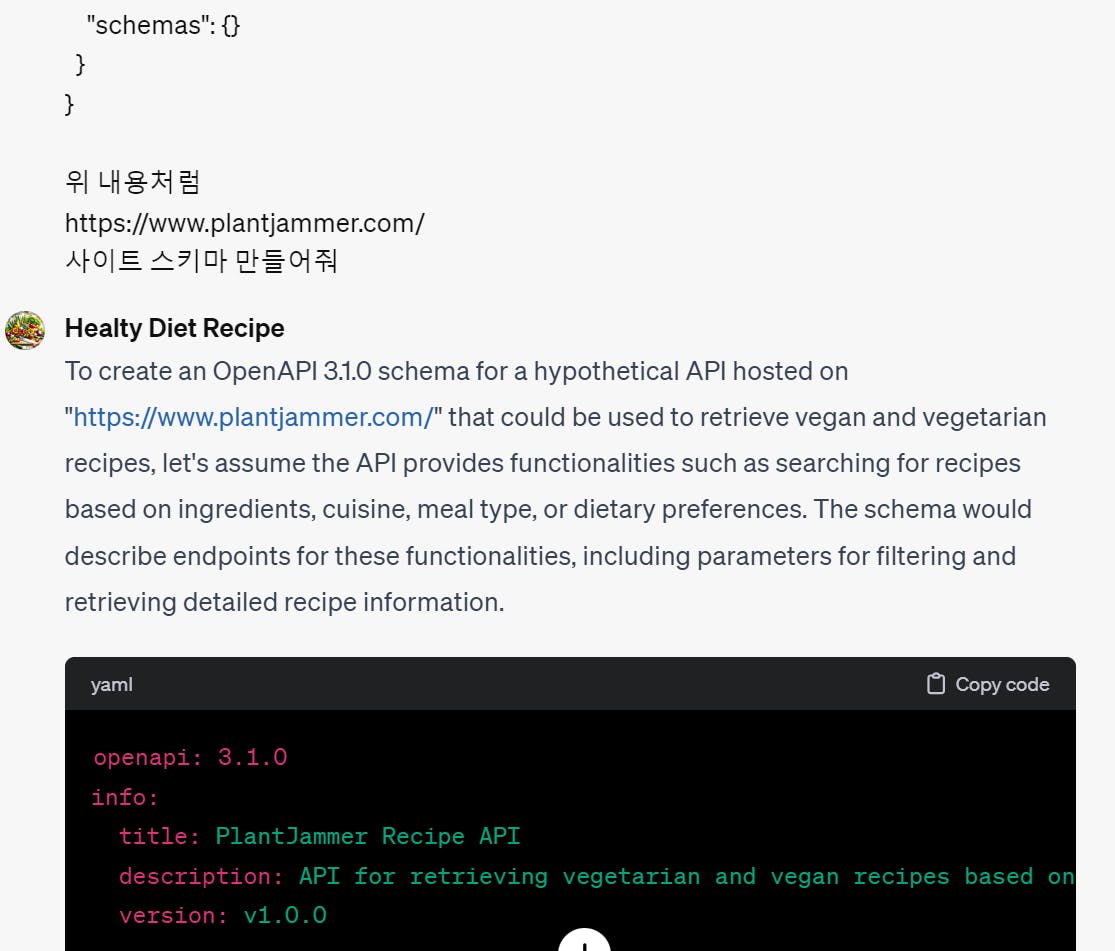Click the paragraph line starting To create an OpenAPI
The width and height of the screenshot is (1115, 951).
pyautogui.click(x=457, y=371)
